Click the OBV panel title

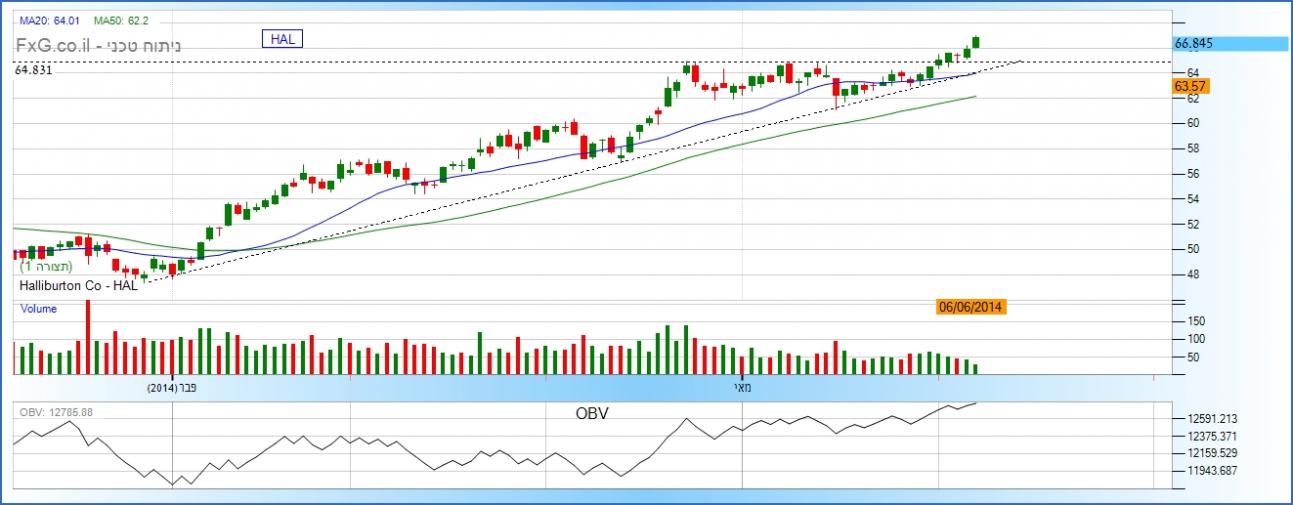[x=592, y=413]
